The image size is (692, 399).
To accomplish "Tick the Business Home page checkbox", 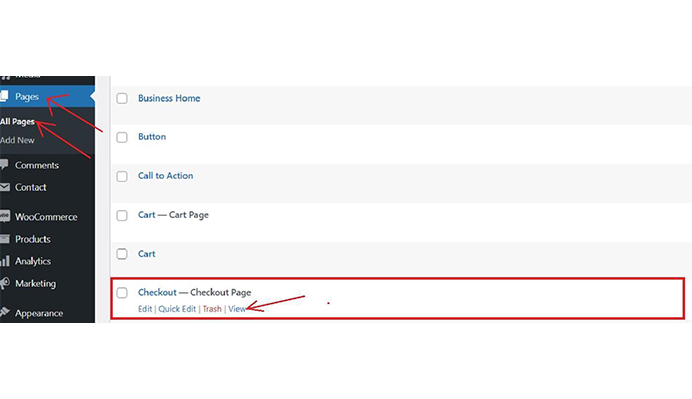I will tap(122, 98).
